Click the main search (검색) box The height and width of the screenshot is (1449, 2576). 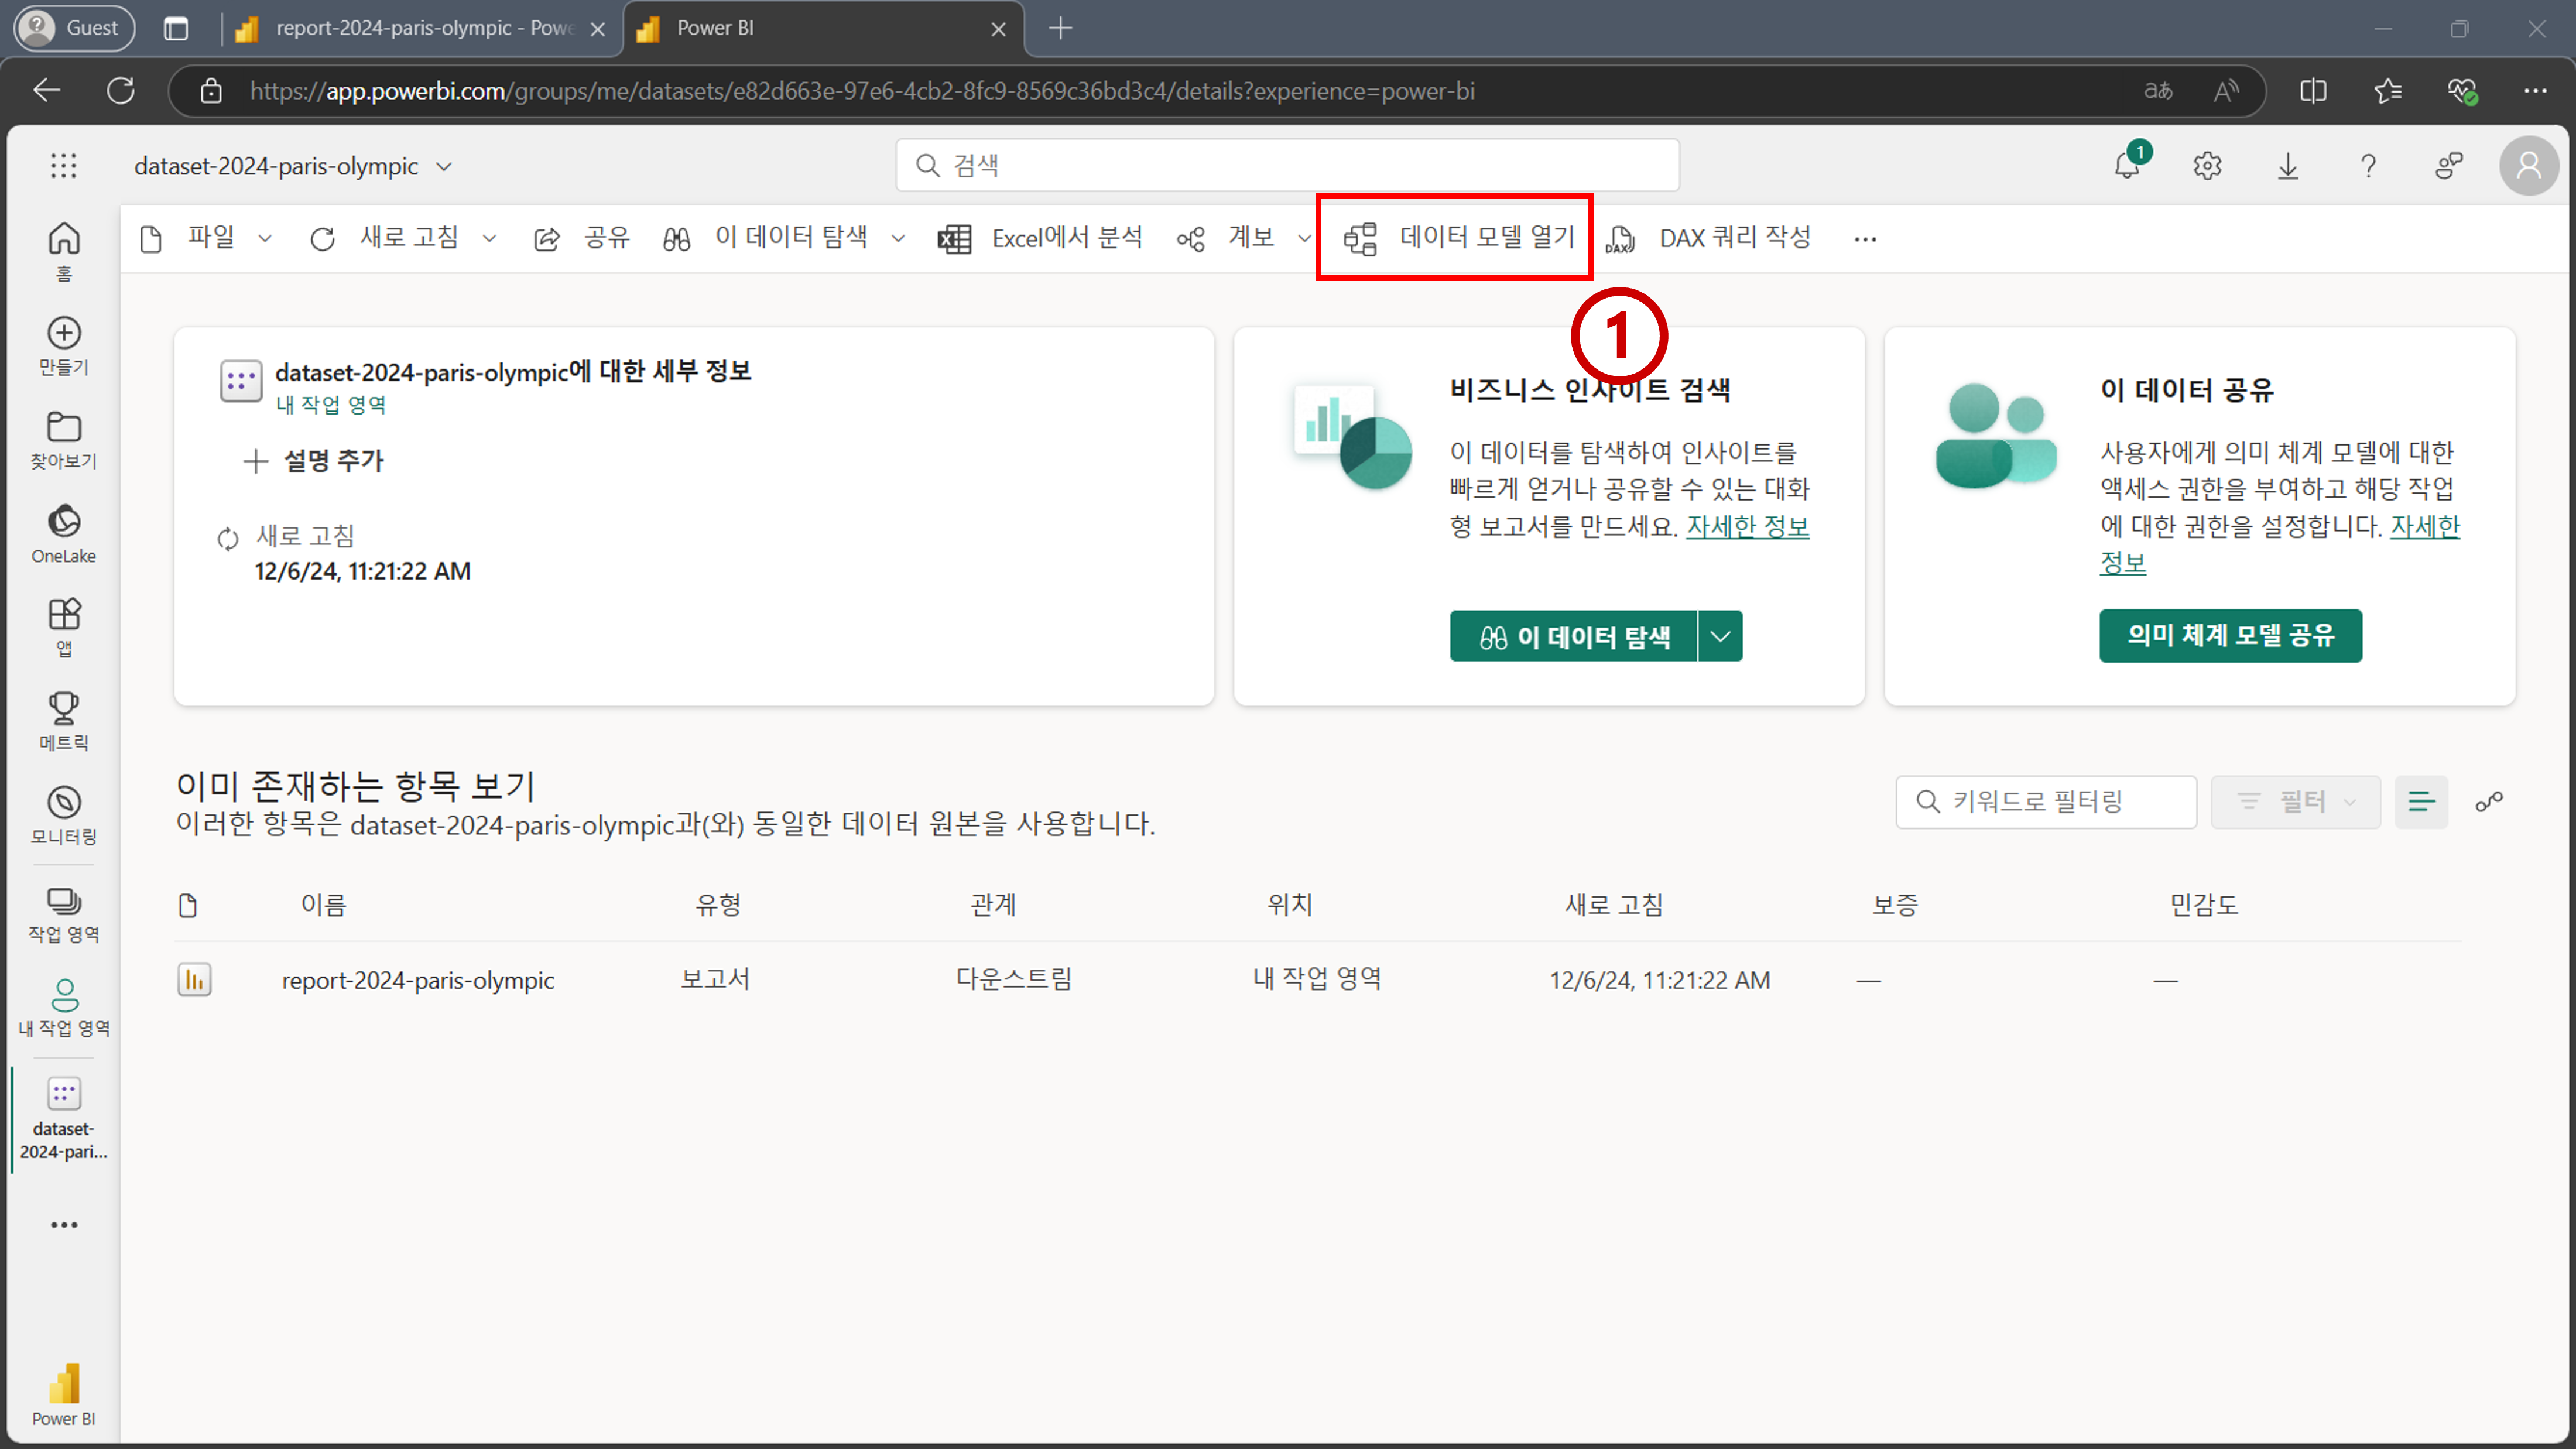[x=1288, y=165]
